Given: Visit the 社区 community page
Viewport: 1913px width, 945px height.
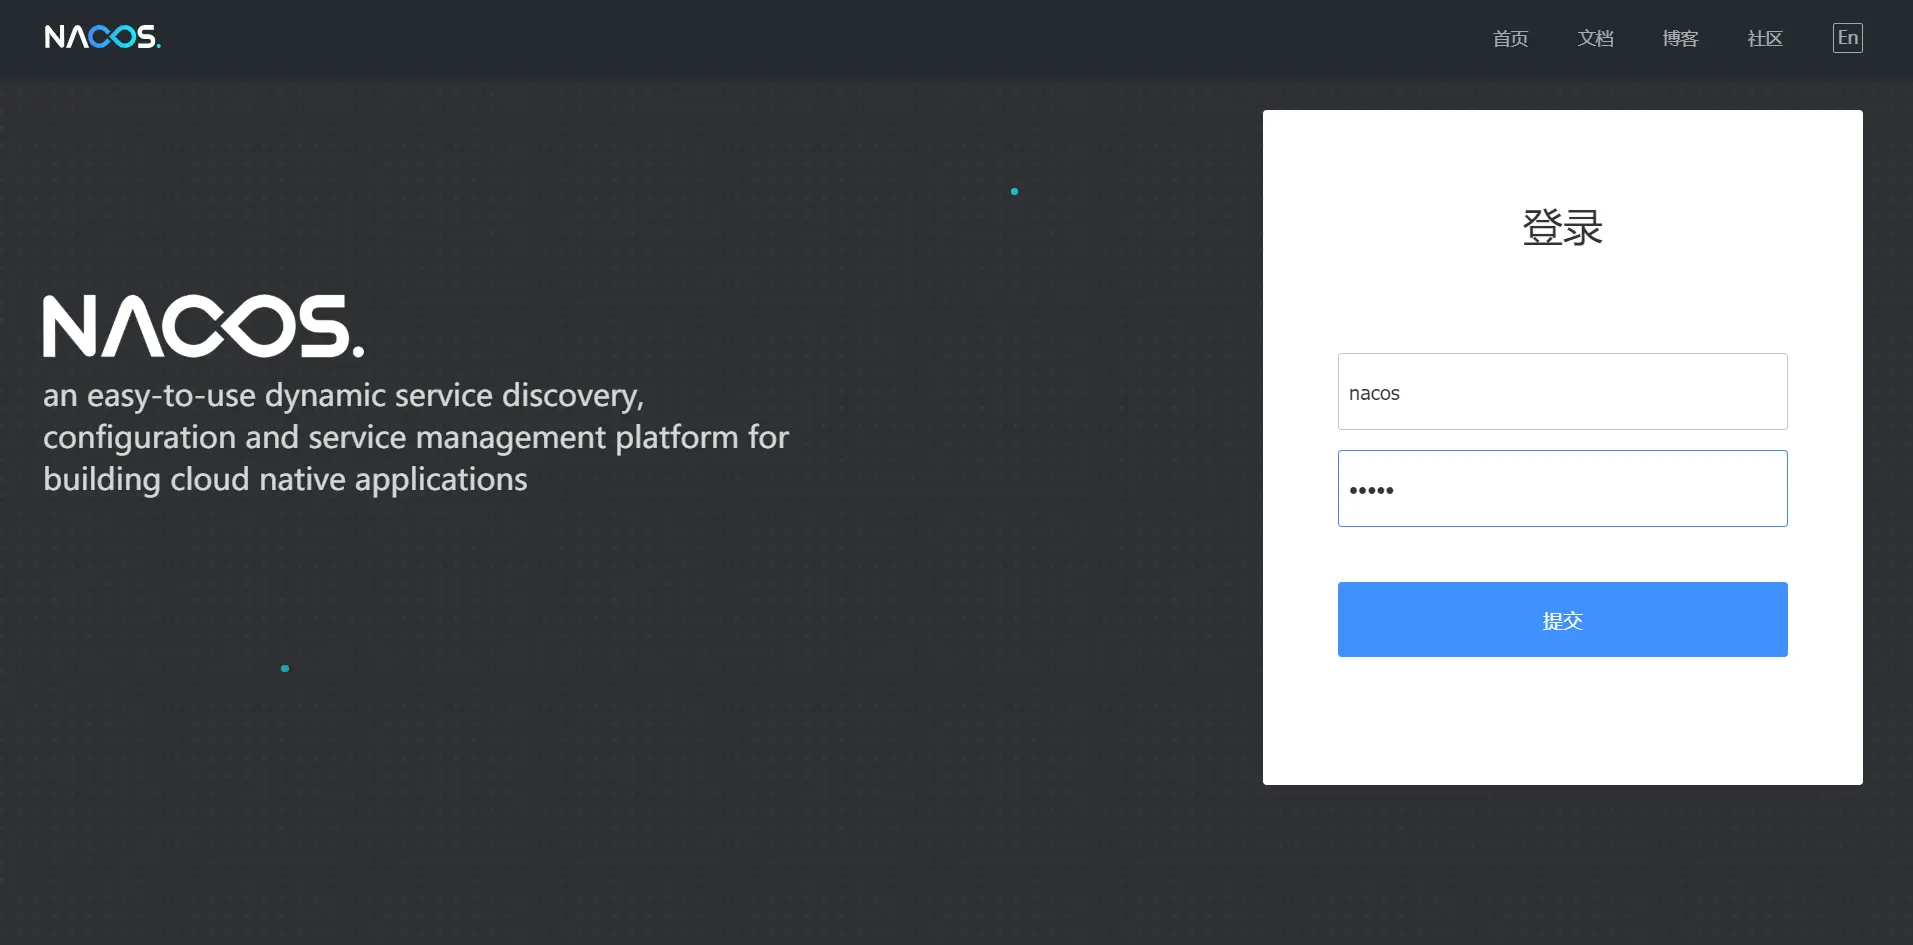Looking at the screenshot, I should (x=1765, y=39).
